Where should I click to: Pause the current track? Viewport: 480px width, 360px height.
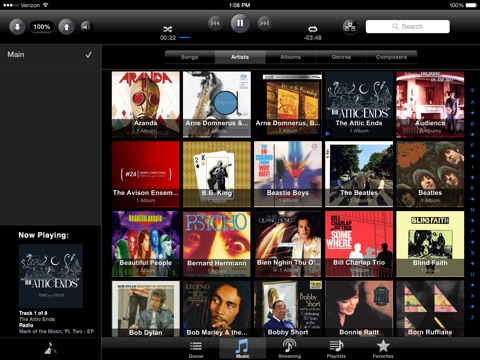pos(240,23)
